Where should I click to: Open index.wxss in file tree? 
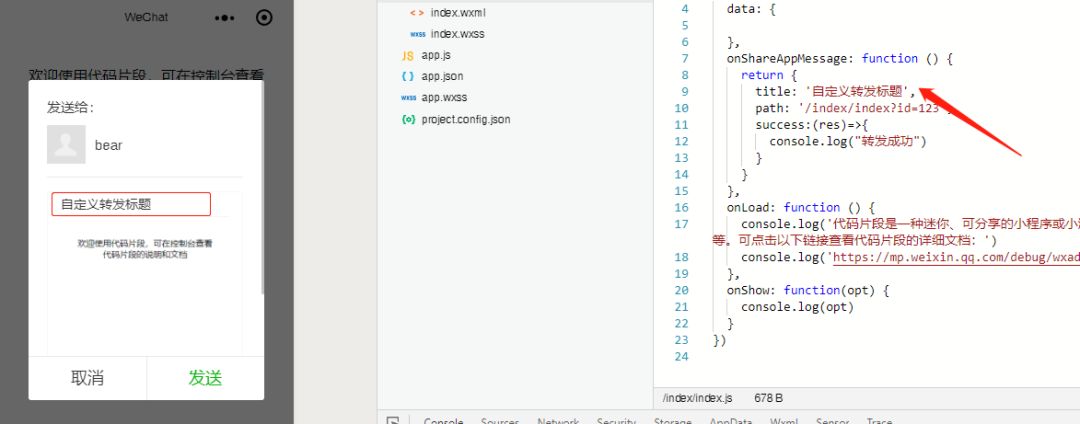457,34
